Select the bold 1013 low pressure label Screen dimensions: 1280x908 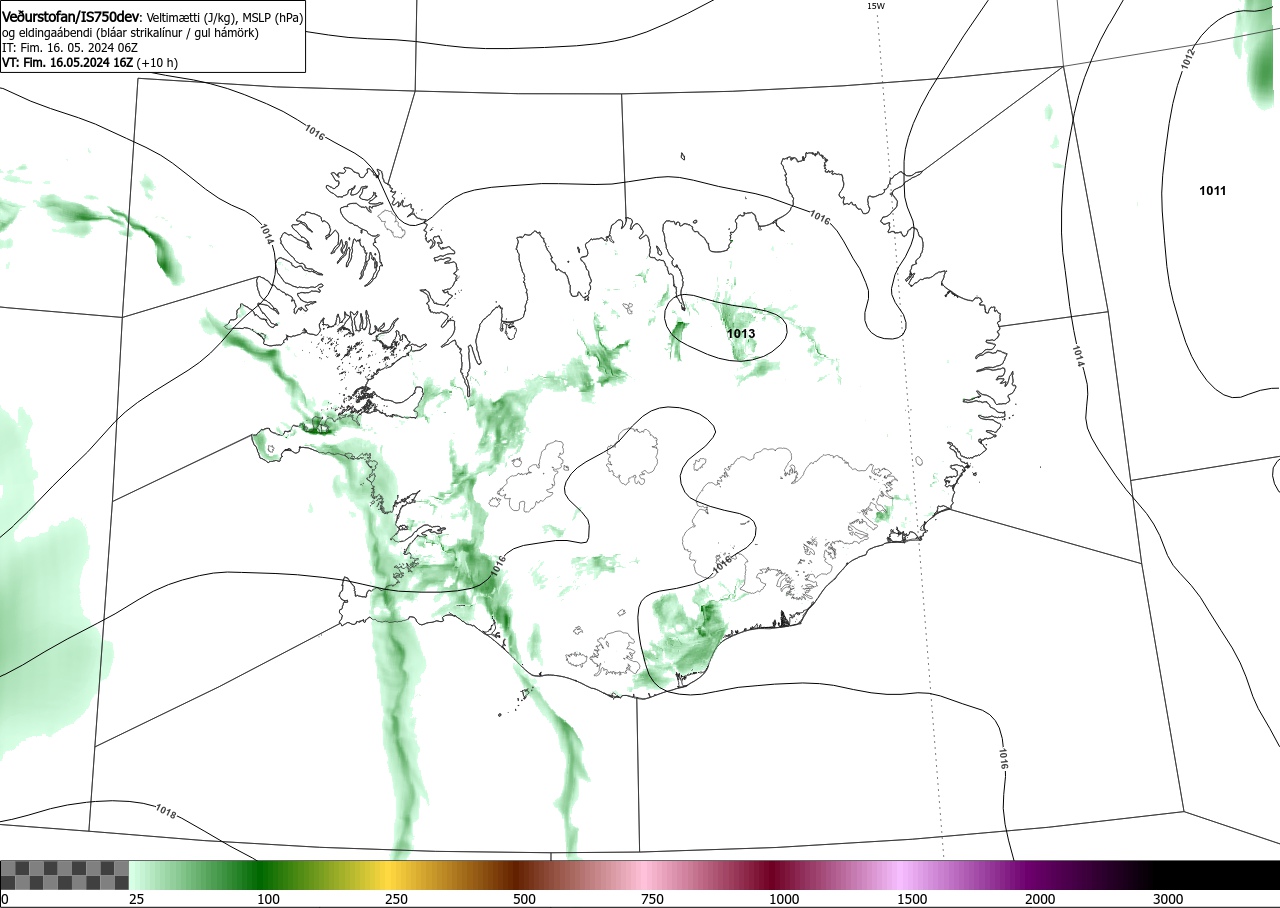[x=741, y=333]
